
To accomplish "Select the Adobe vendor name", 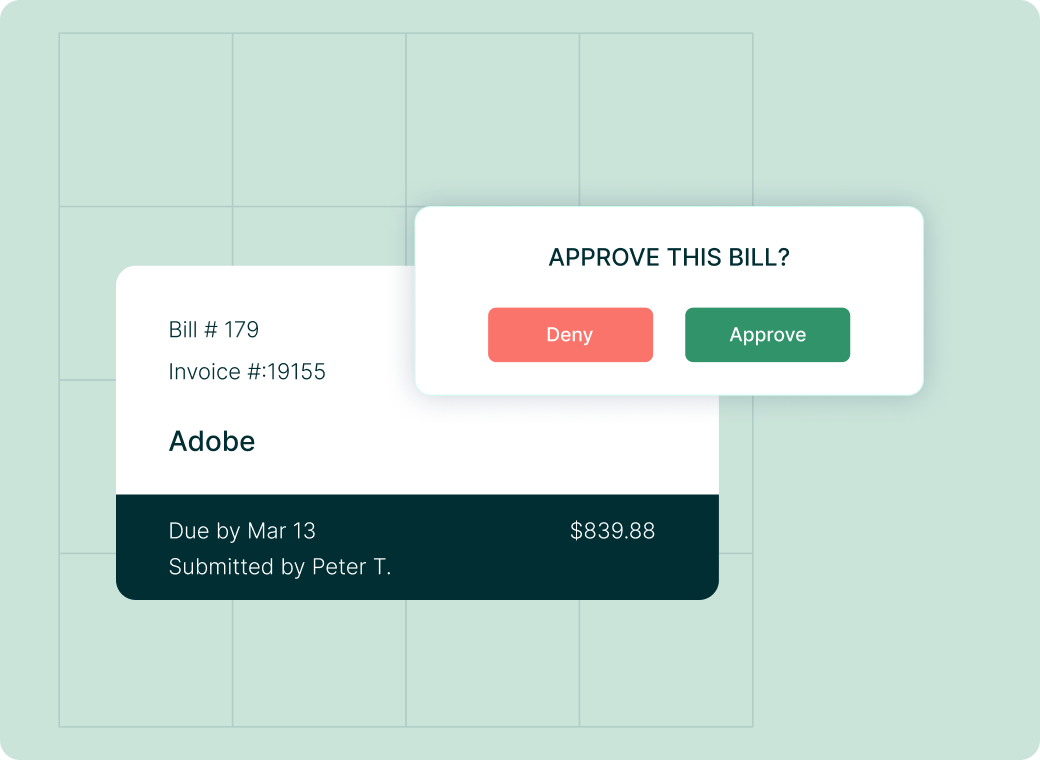I will 212,442.
